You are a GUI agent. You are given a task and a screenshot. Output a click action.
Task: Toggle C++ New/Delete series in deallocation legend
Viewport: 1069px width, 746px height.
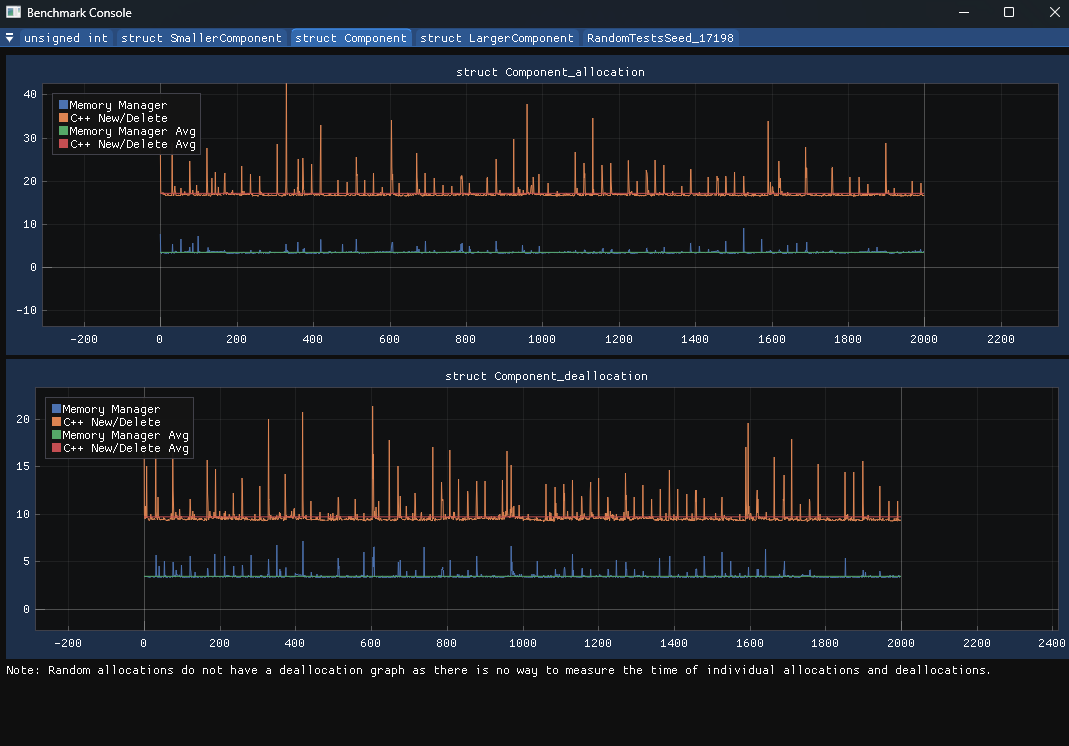coord(111,422)
